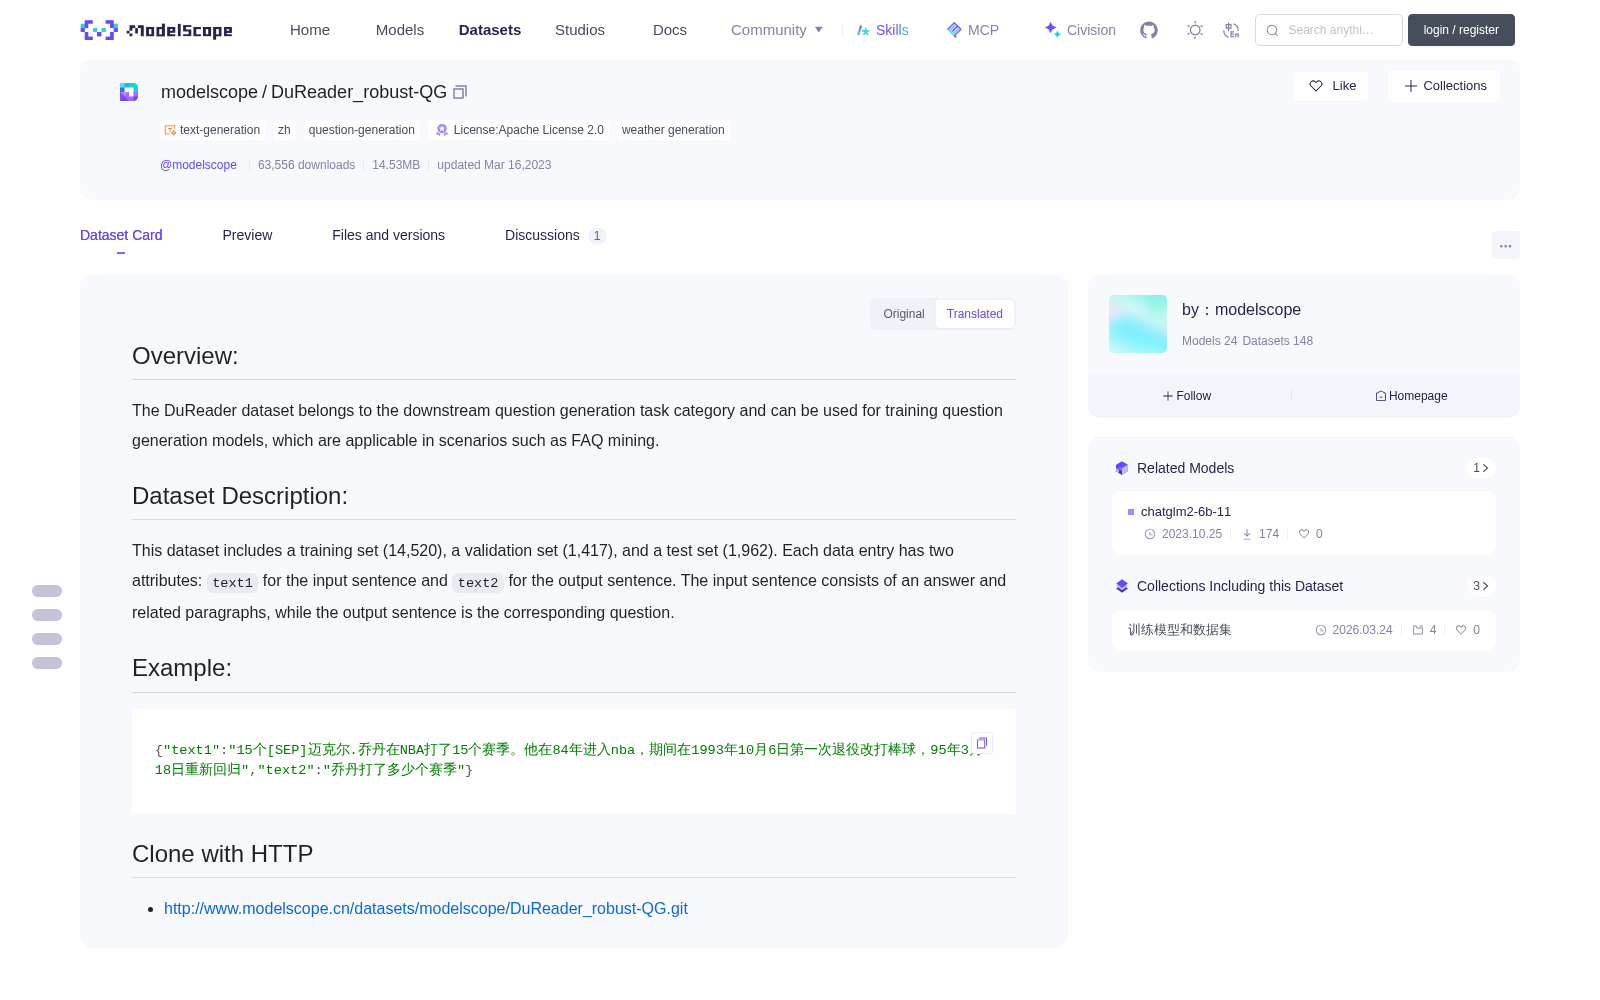
Task: Click the ModelScope logo
Action: click(157, 30)
